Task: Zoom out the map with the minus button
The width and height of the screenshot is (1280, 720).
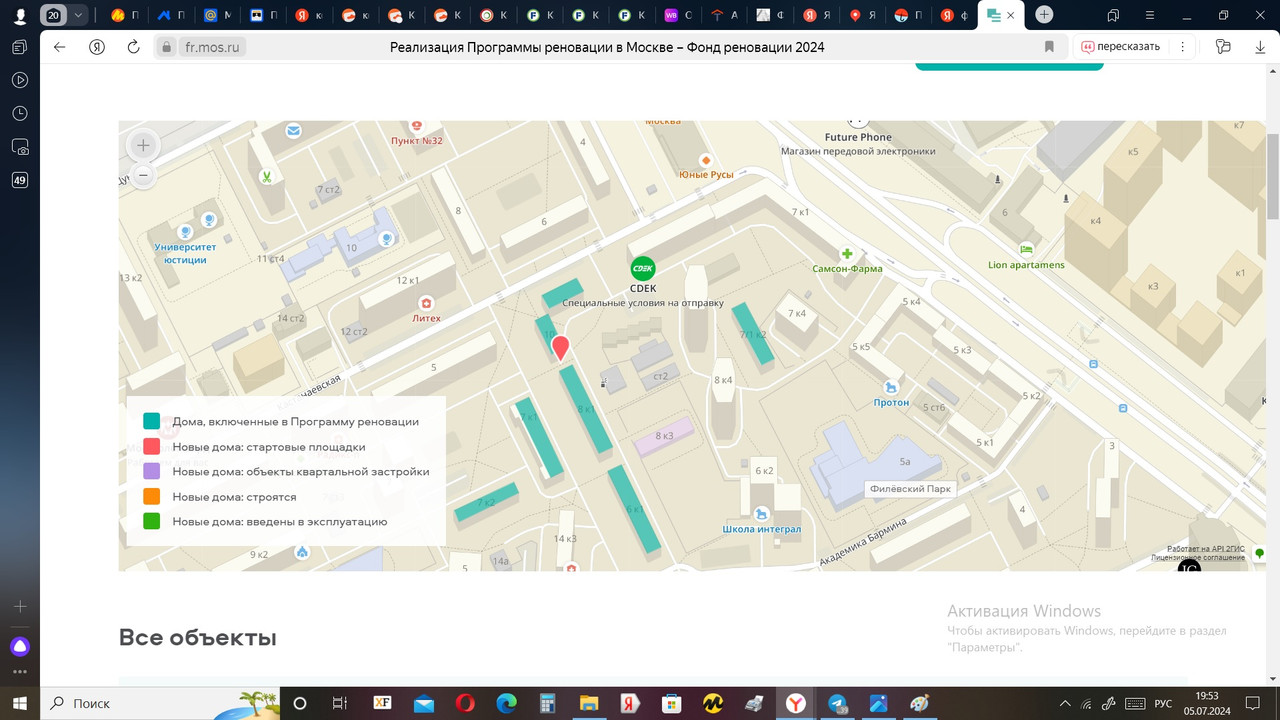Action: tap(143, 175)
